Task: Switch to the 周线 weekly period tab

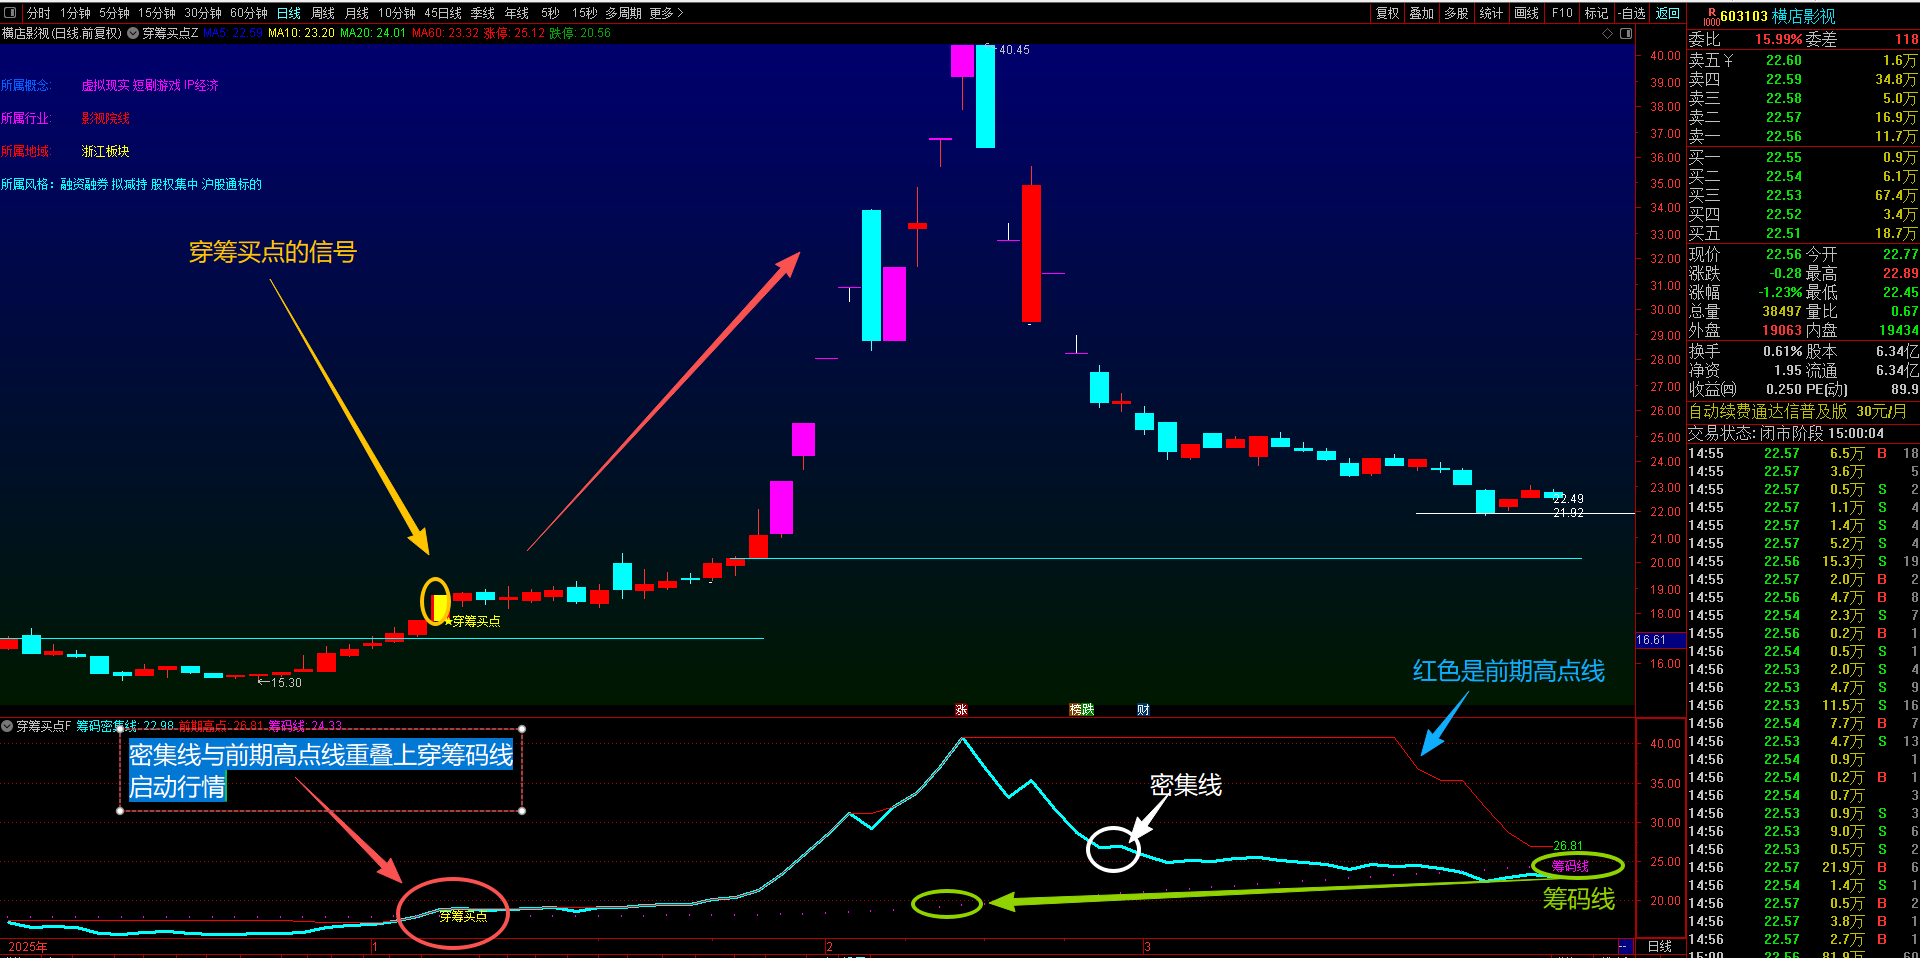Action: (323, 13)
